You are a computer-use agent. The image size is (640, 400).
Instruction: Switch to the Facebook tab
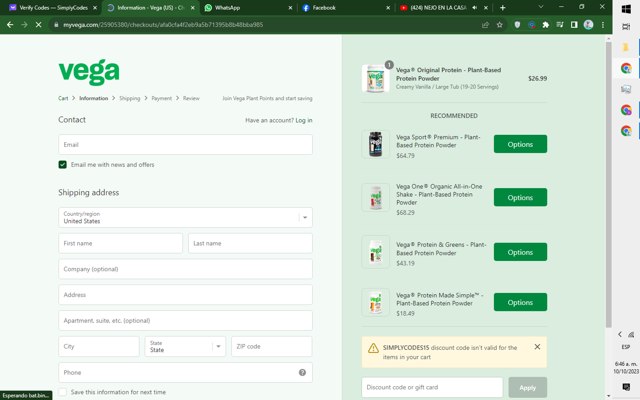tap(346, 8)
